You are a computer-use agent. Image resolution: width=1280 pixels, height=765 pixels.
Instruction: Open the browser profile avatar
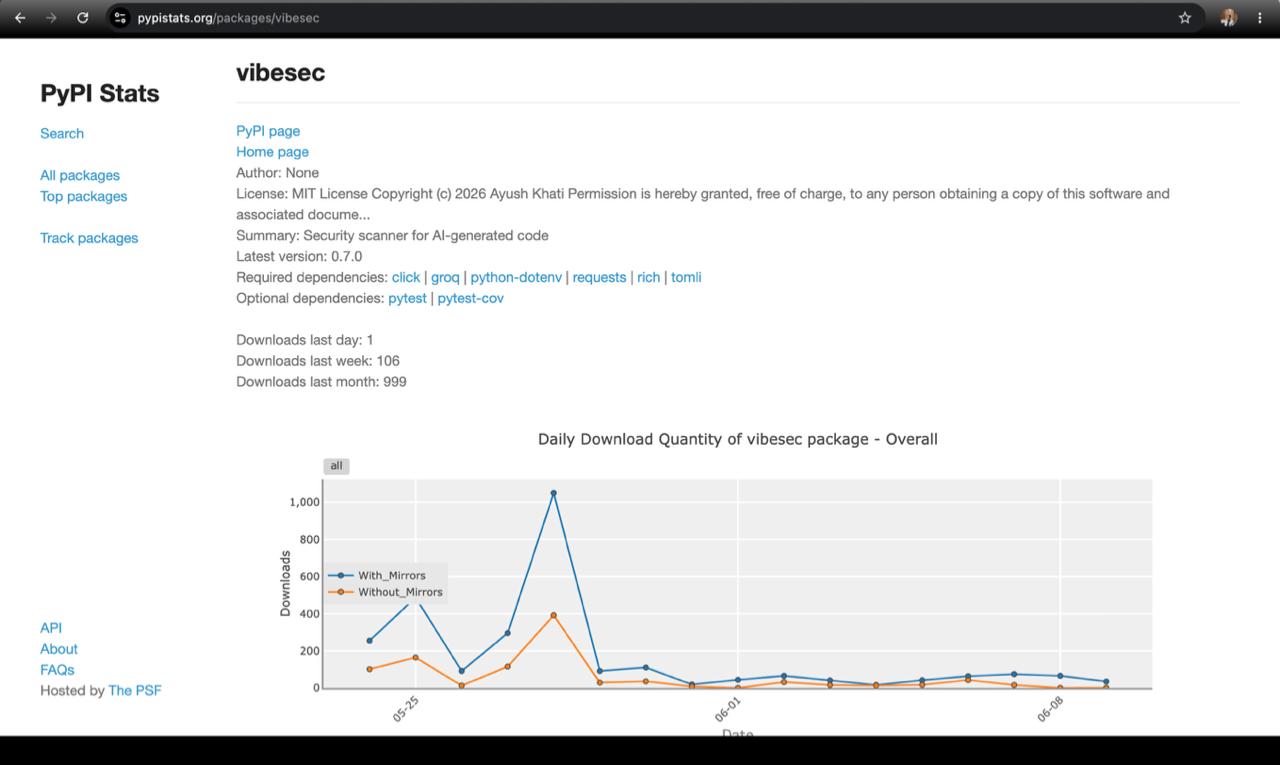click(x=1229, y=18)
